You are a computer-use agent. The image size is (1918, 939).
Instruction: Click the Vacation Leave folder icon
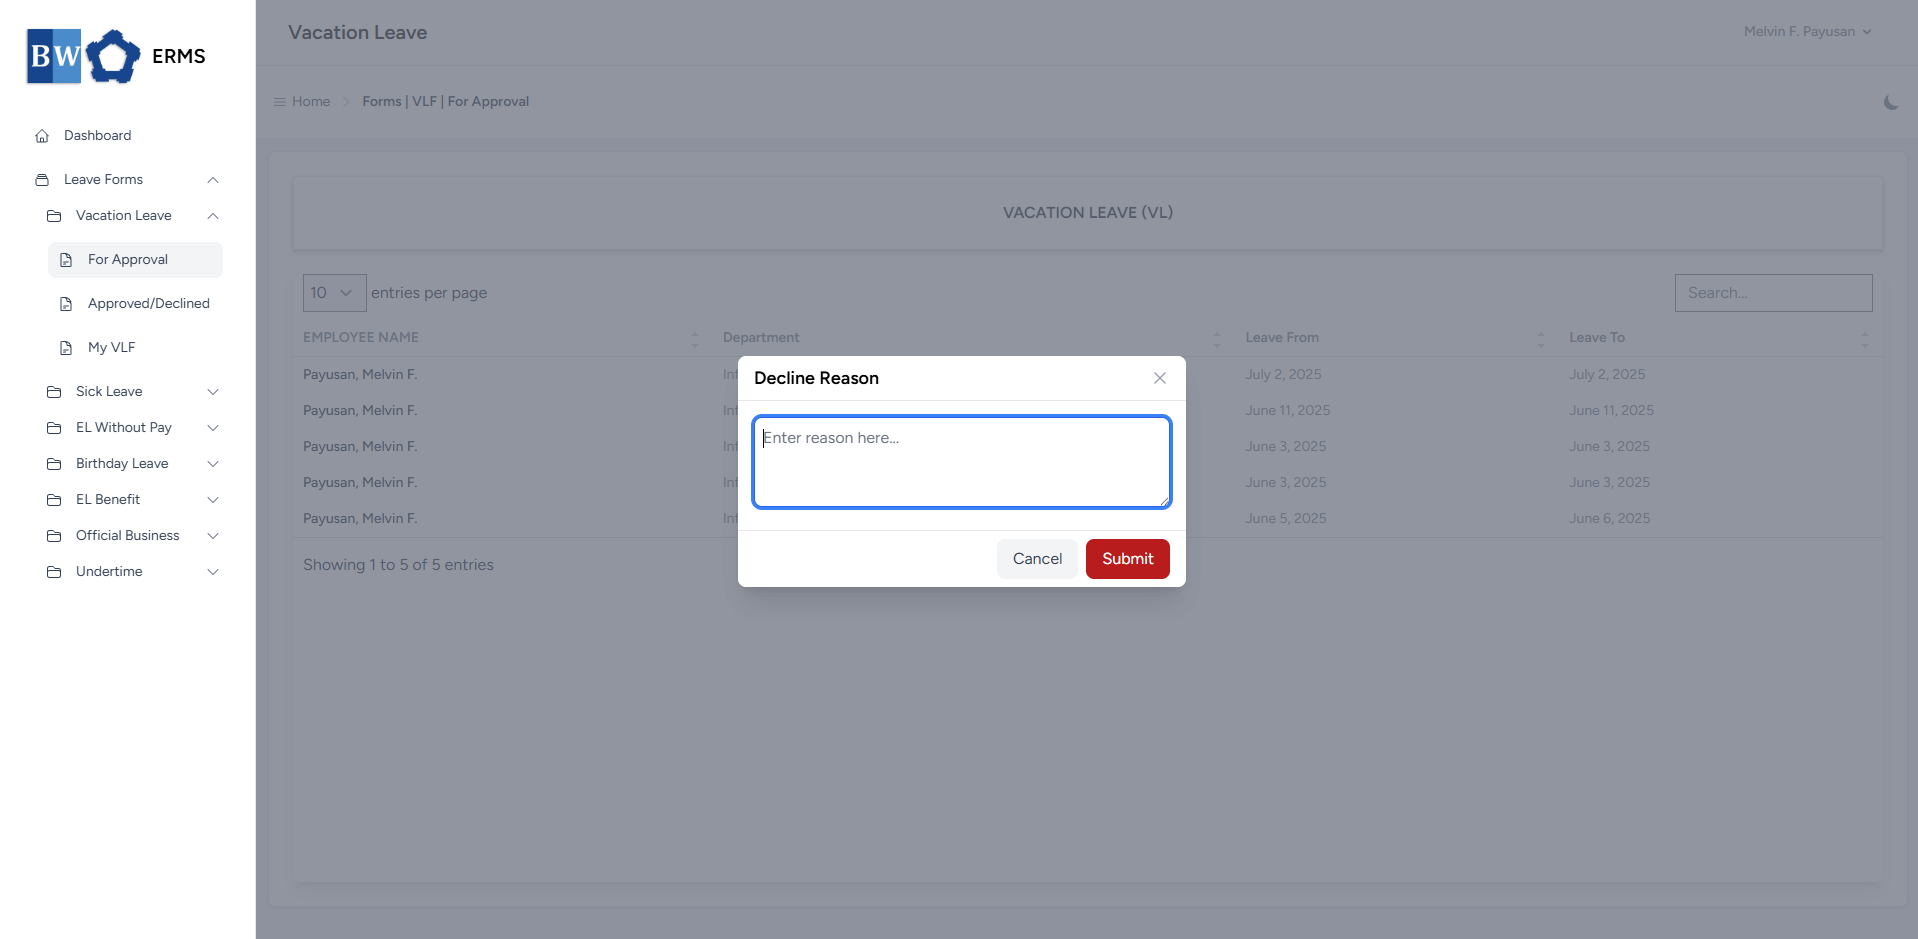[x=54, y=216]
